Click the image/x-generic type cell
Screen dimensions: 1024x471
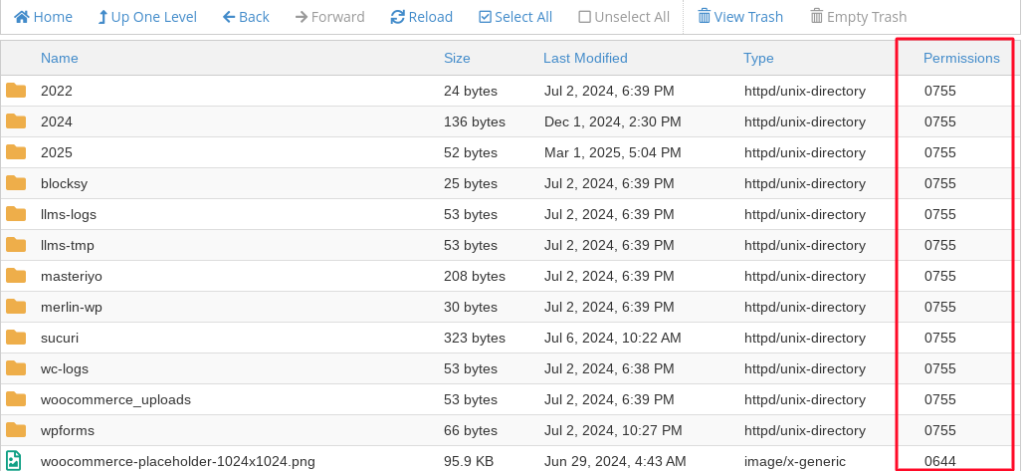point(793,462)
